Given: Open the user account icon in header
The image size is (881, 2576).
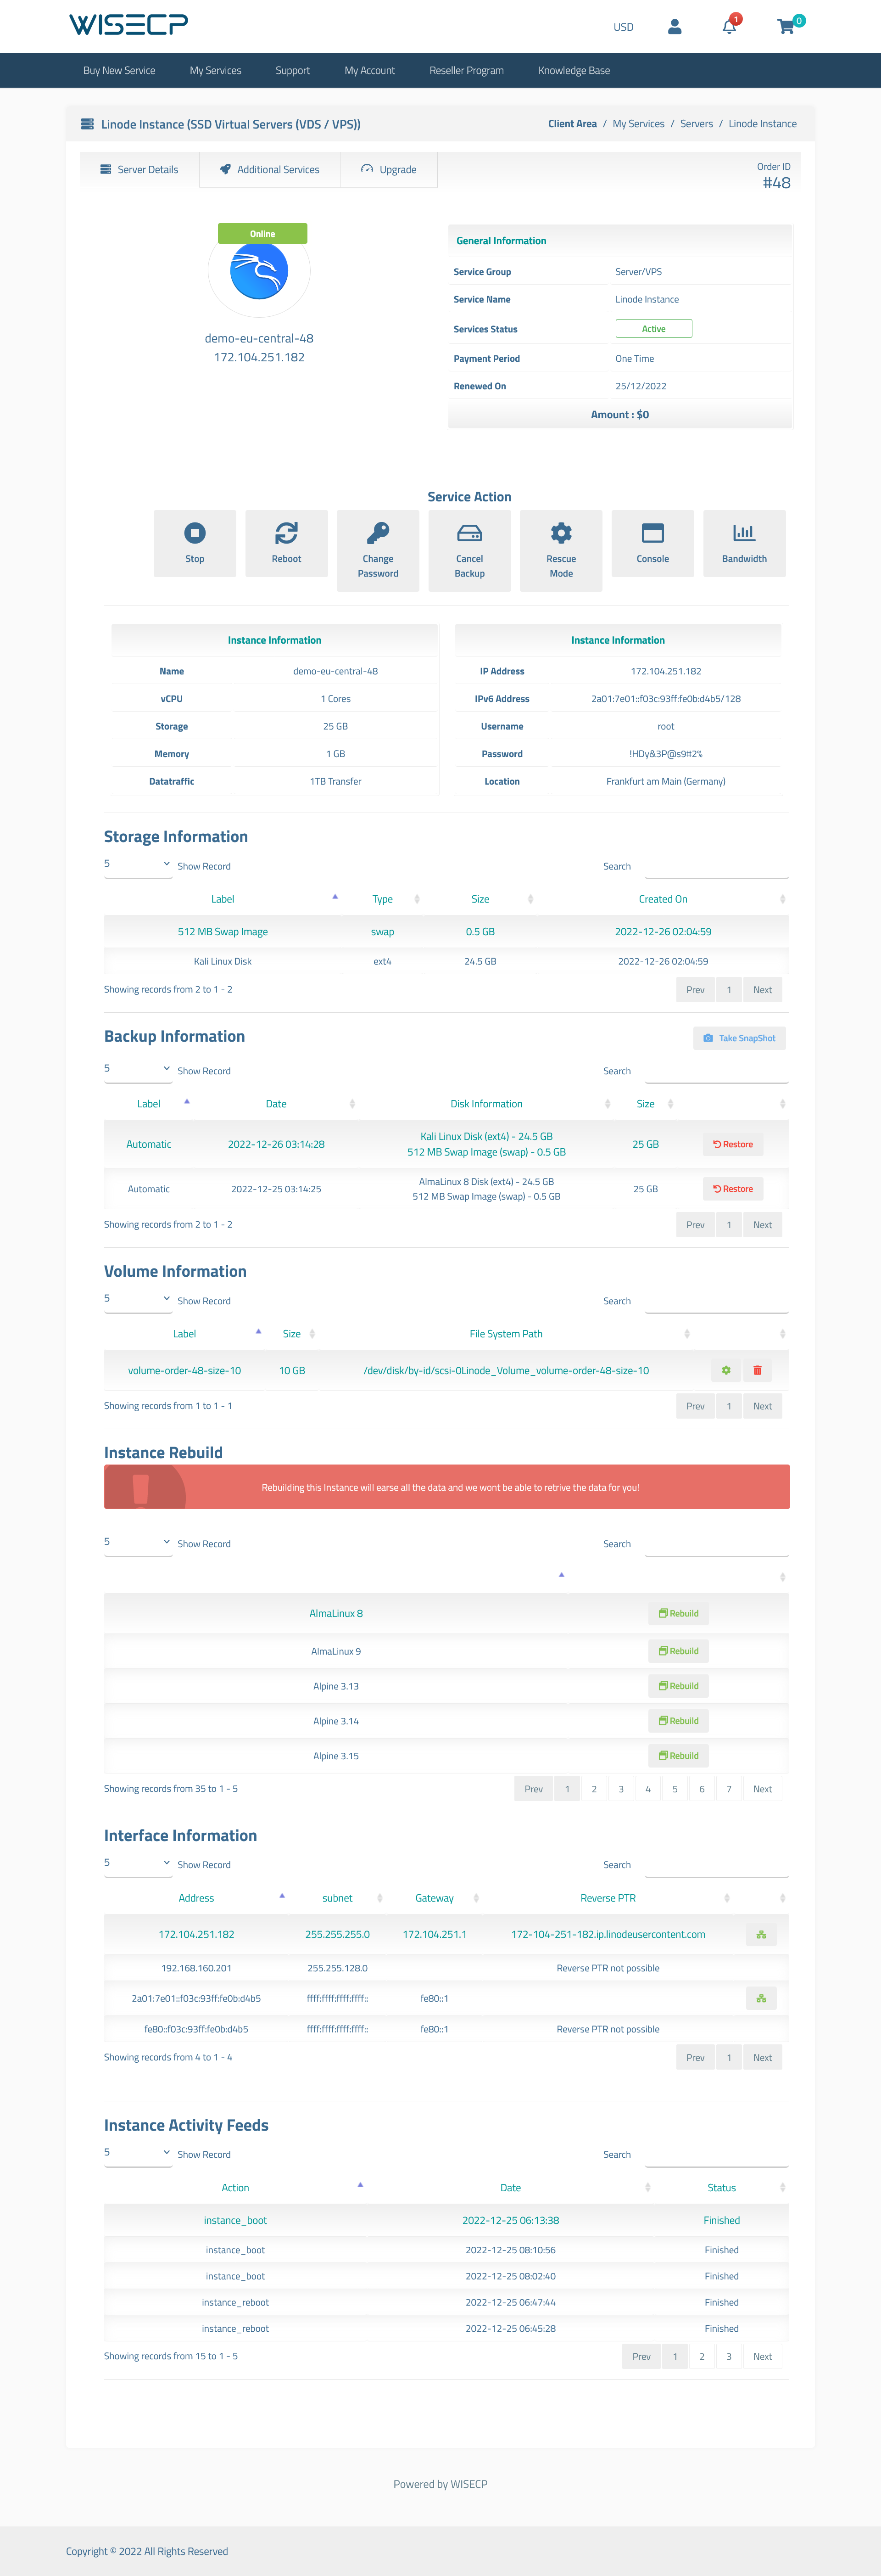Looking at the screenshot, I should [674, 27].
